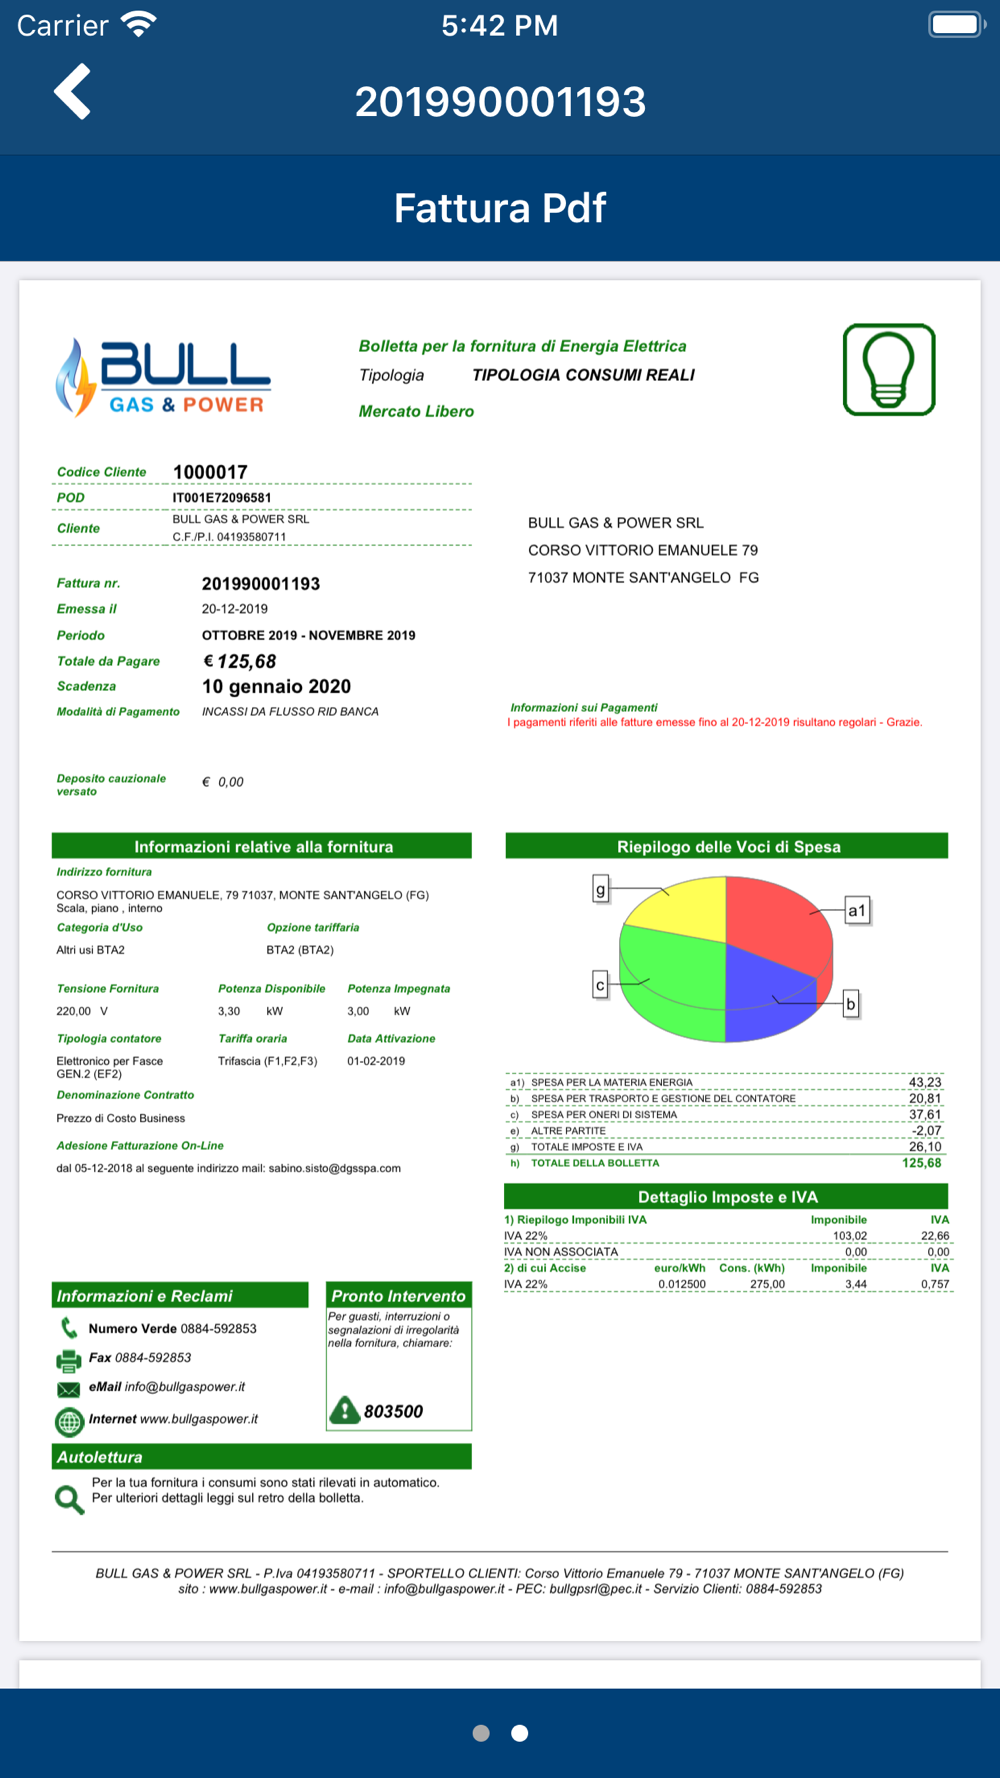This screenshot has width=1000, height=1778.
Task: Tap the battery indicator
Action: tap(957, 24)
